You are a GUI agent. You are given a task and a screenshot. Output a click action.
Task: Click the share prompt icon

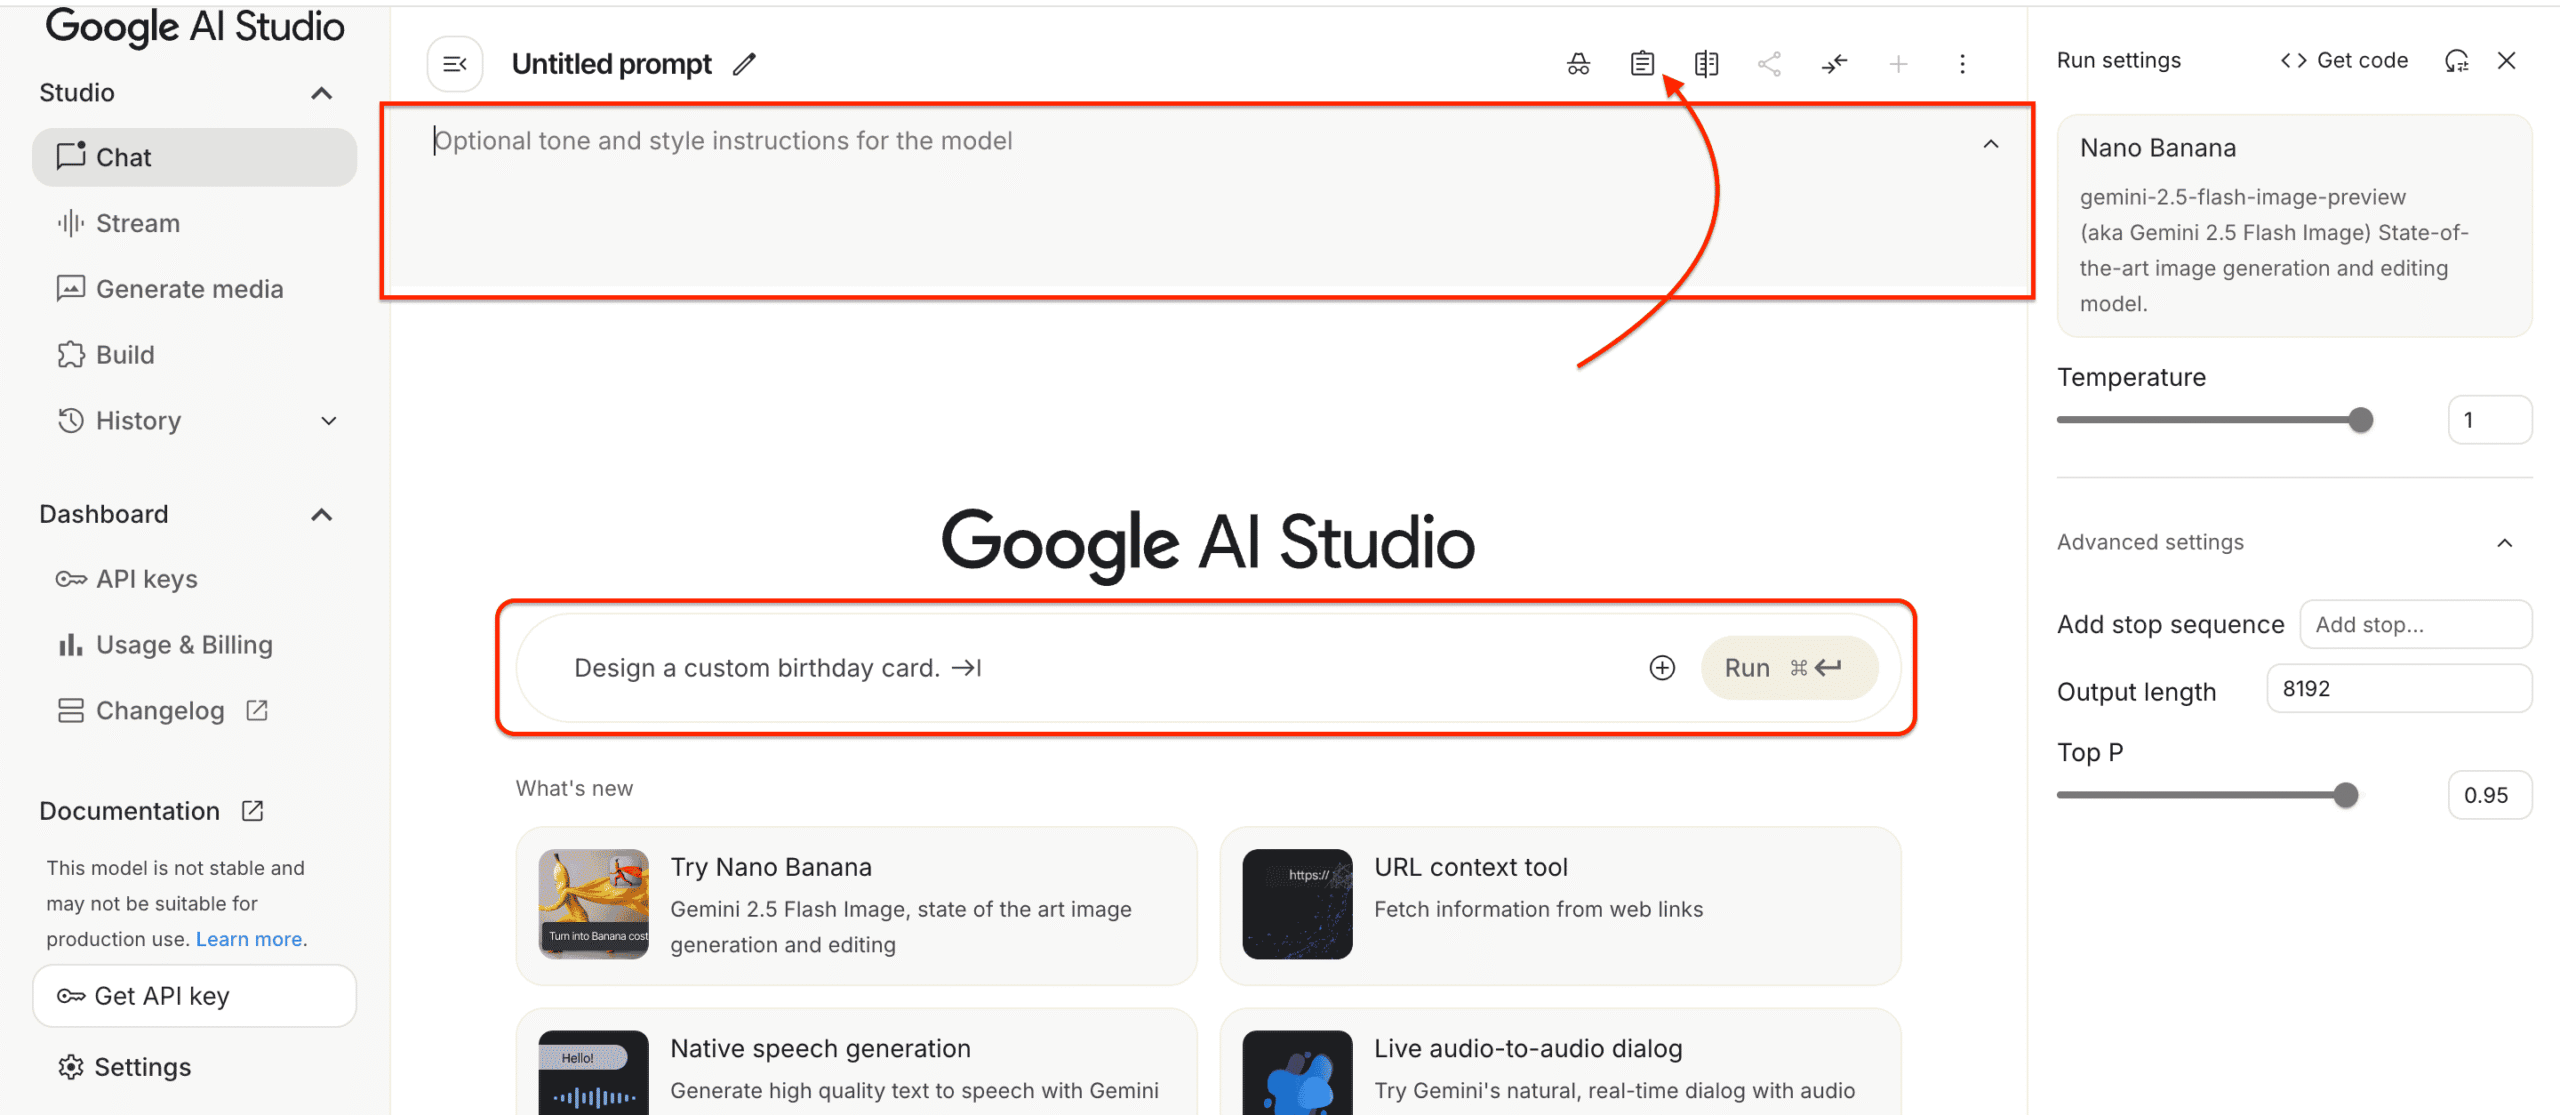coord(1769,64)
